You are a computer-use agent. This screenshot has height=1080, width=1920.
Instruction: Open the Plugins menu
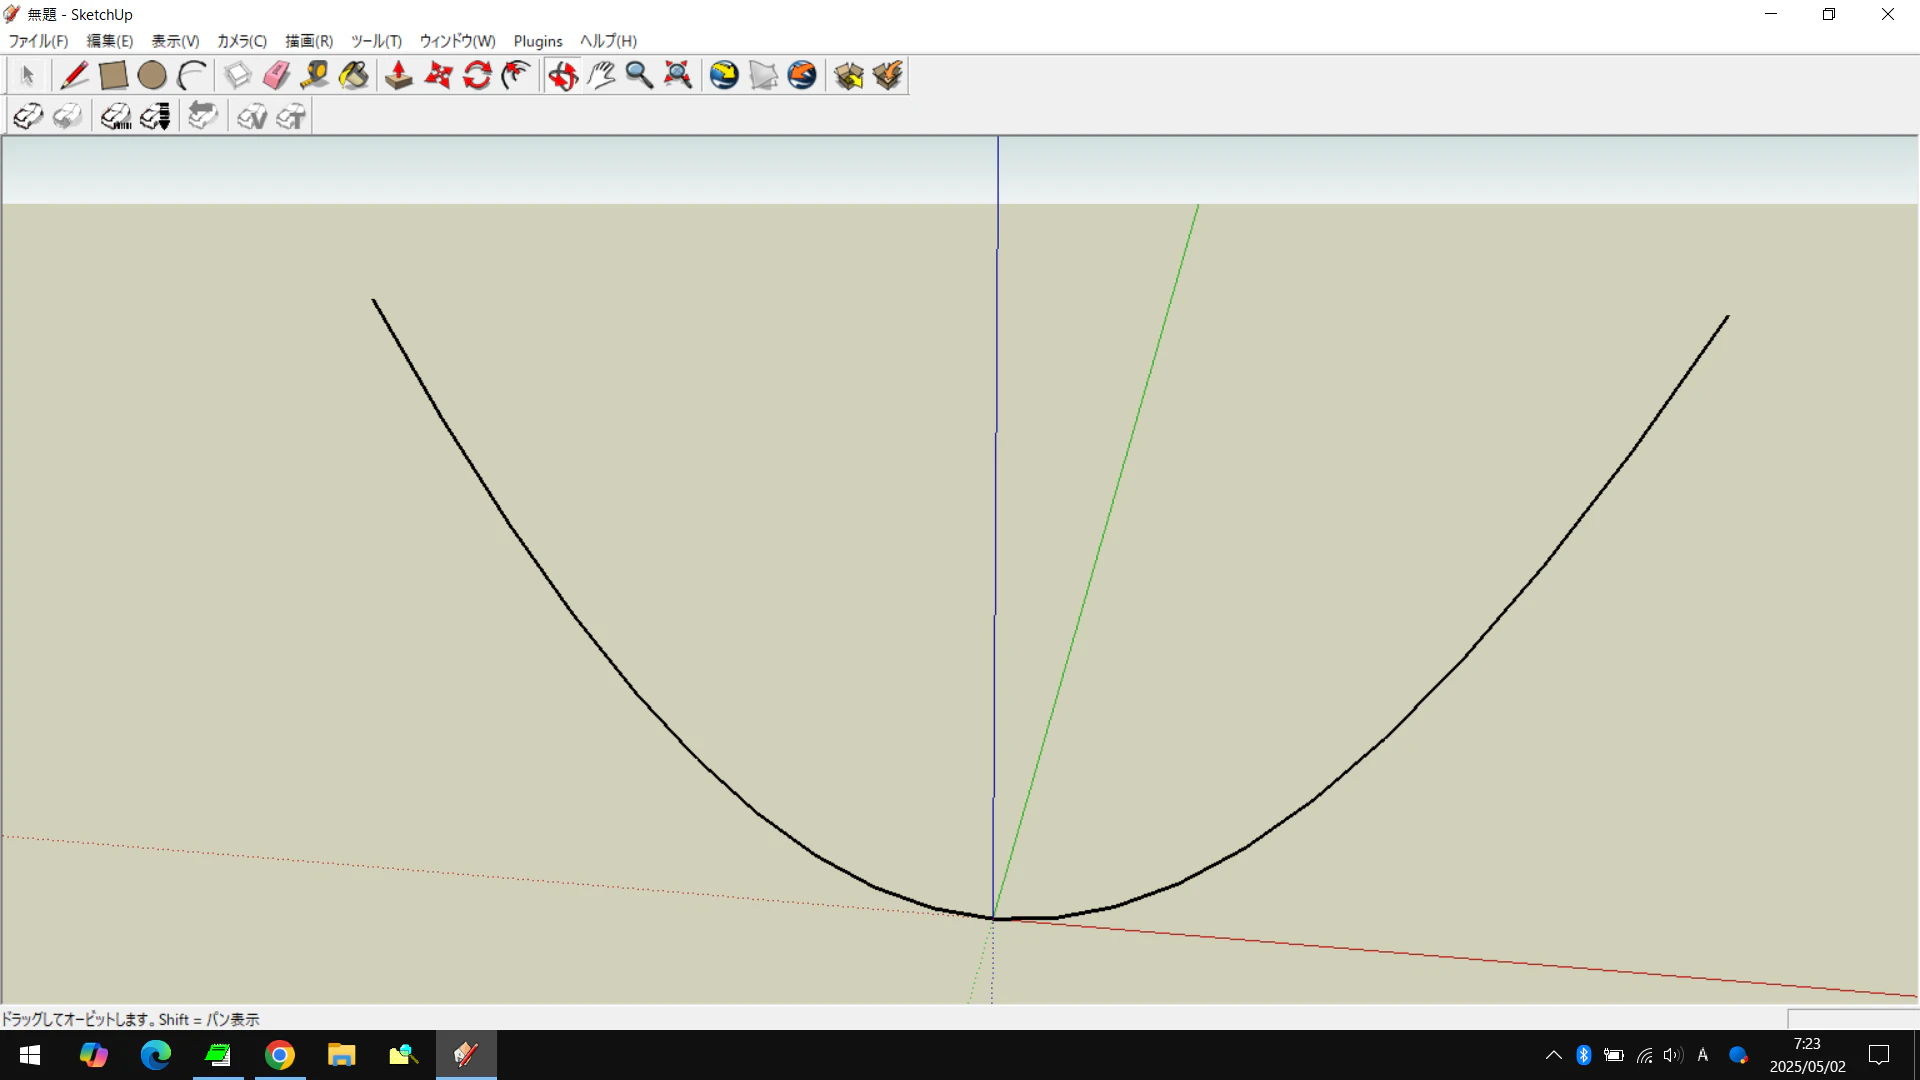point(538,41)
